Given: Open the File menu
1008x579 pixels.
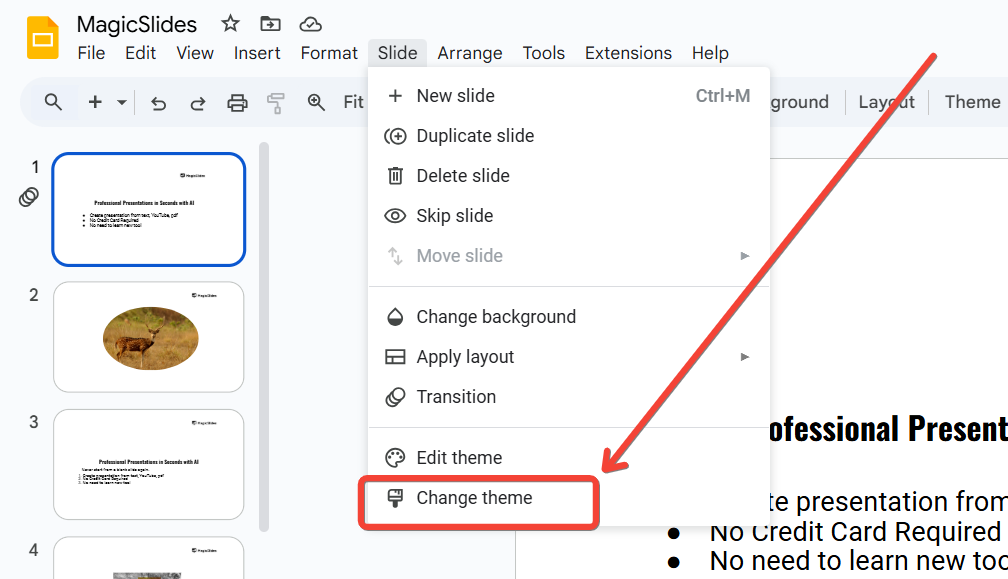Looking at the screenshot, I should pos(91,53).
